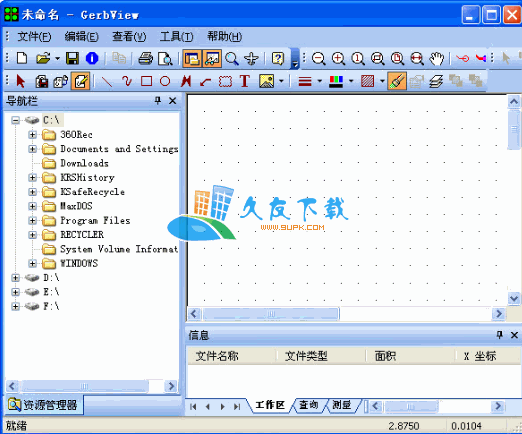Collapse the C:\ drive node

pyautogui.click(x=15, y=120)
